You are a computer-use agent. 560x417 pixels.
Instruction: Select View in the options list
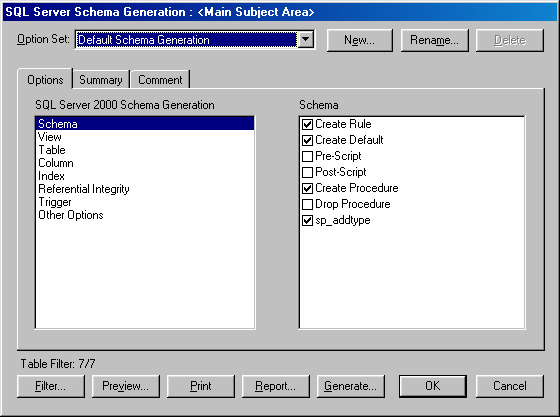(x=145, y=137)
